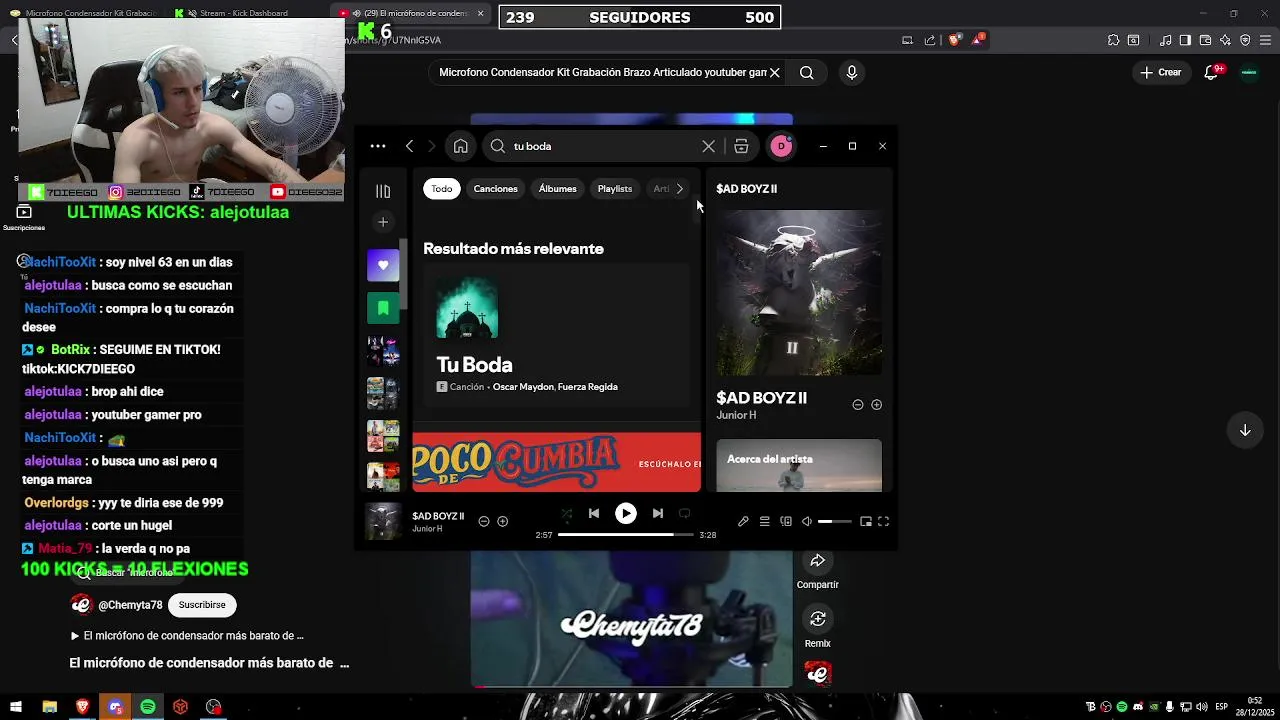
Task: Open bottom bar album cover thumbnail
Action: pyautogui.click(x=383, y=521)
